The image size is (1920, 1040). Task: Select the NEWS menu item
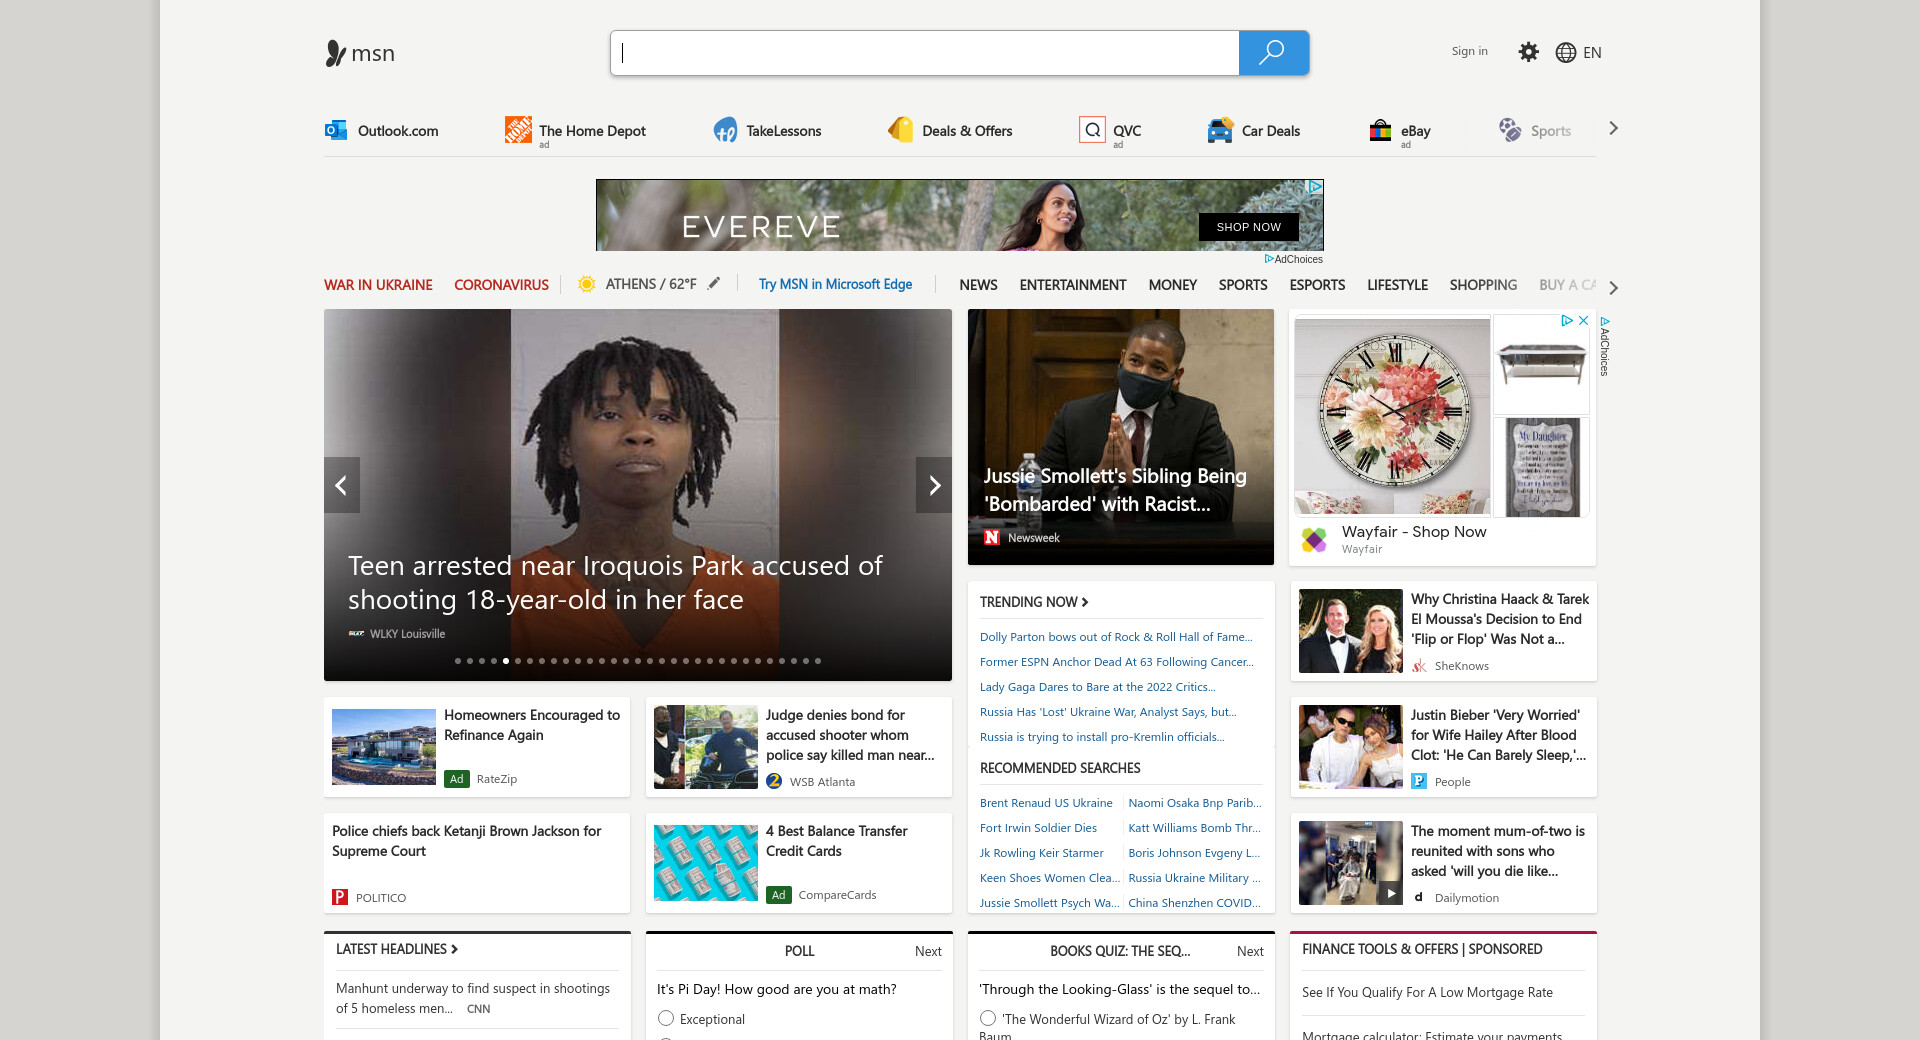[x=978, y=285]
